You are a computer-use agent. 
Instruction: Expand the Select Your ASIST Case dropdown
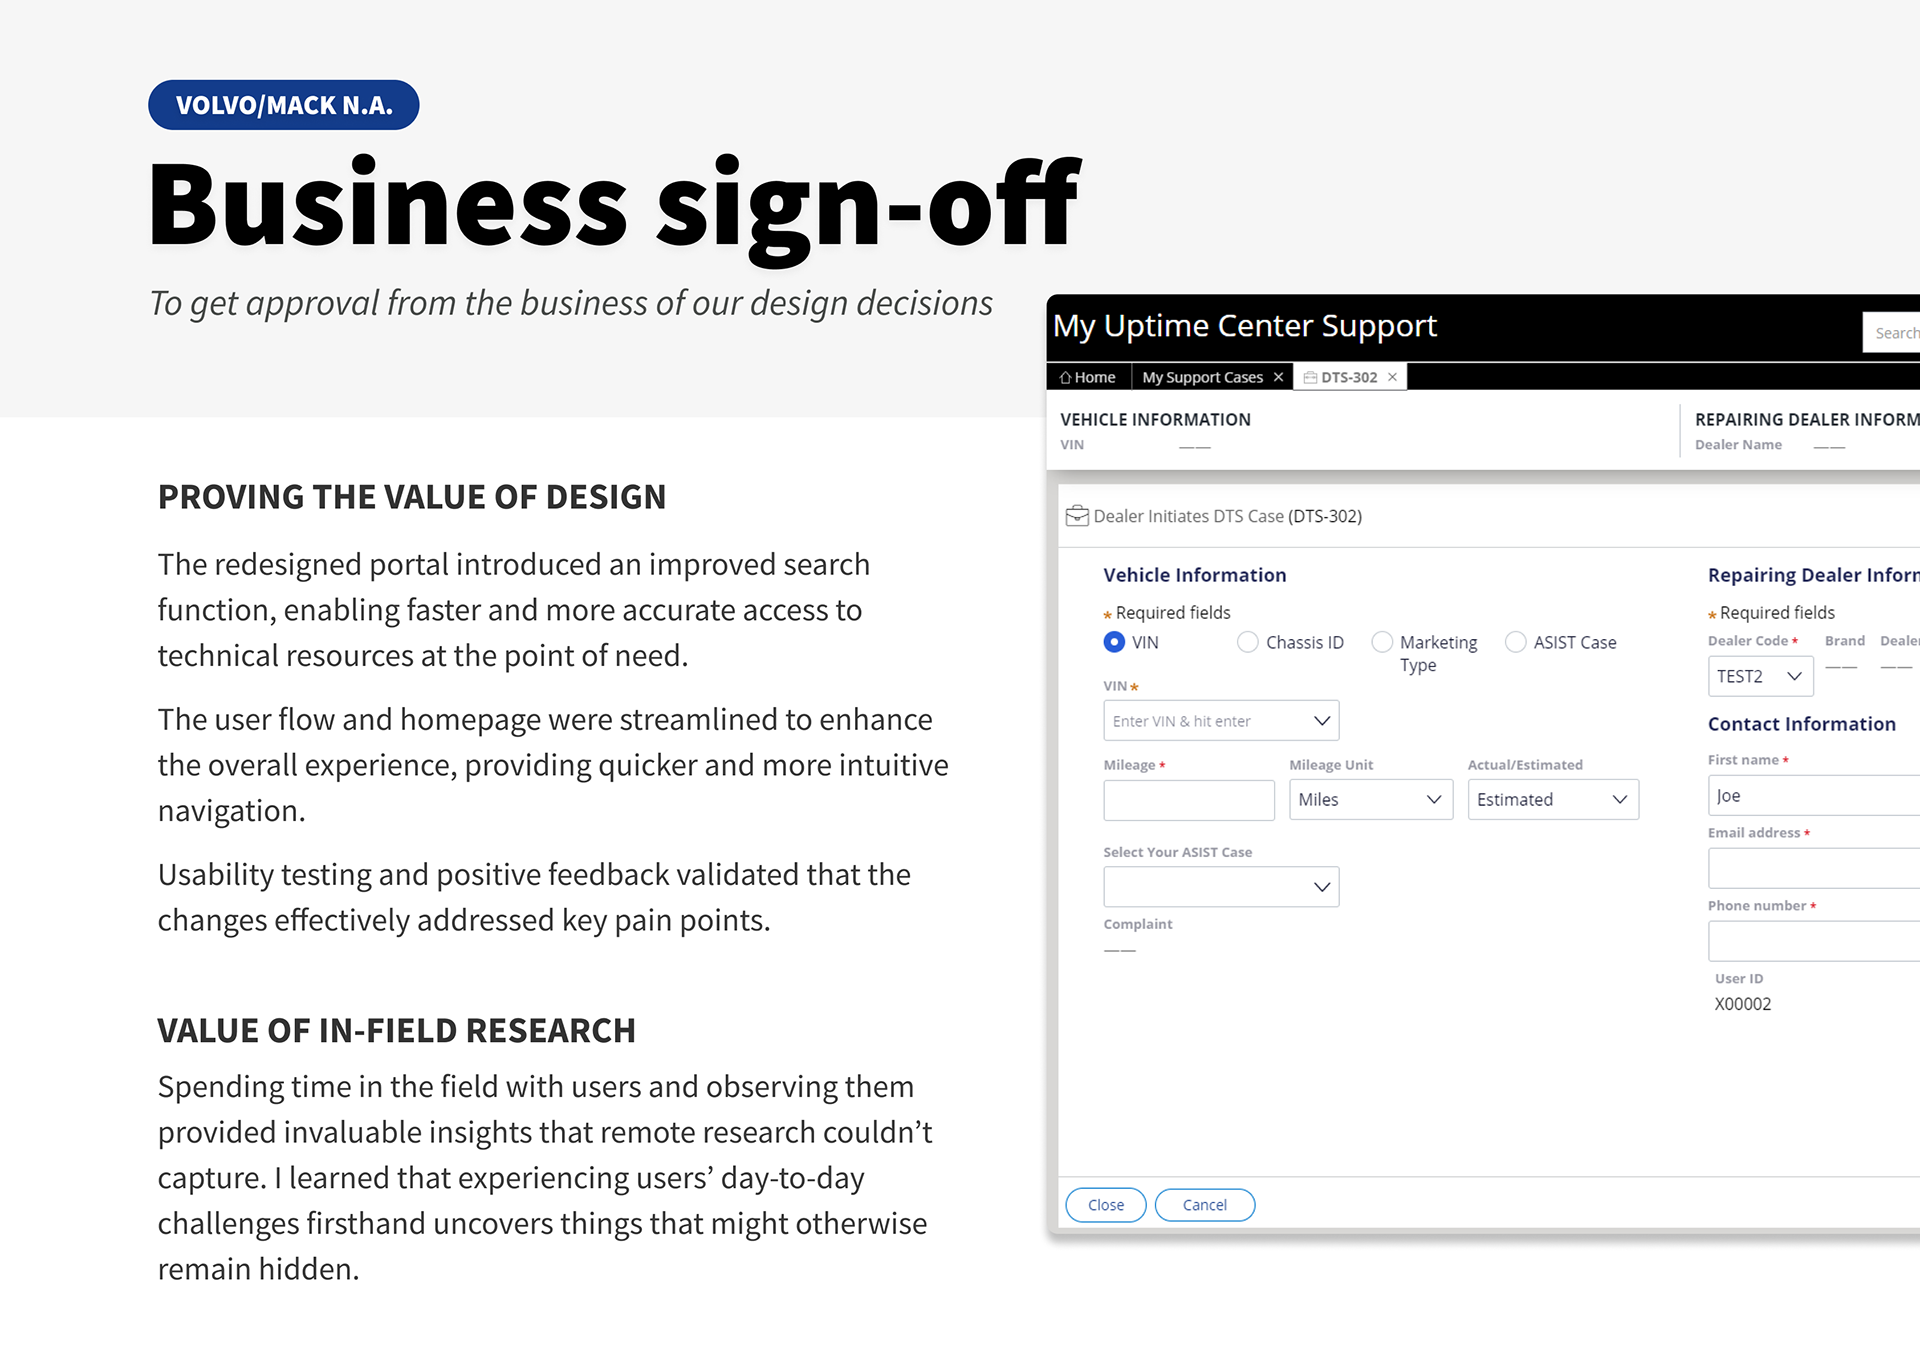pos(1321,887)
